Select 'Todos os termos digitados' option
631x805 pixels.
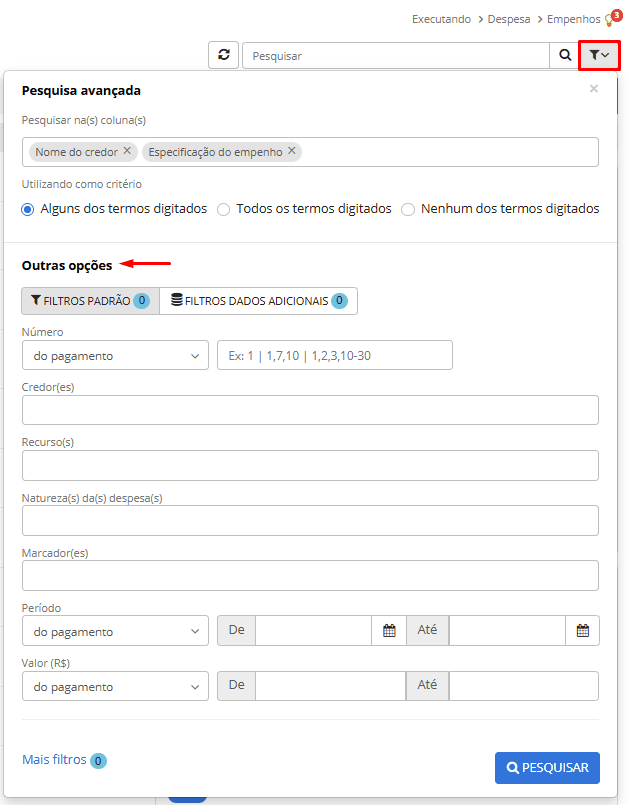[x=224, y=209]
